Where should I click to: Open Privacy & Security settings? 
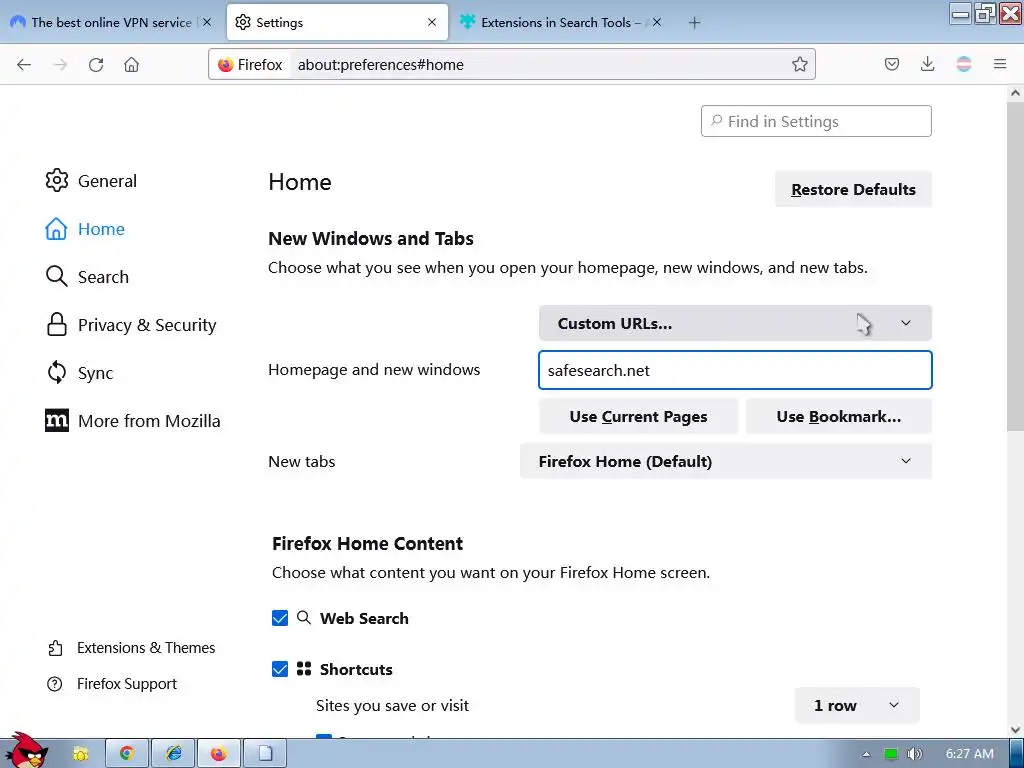[131, 325]
